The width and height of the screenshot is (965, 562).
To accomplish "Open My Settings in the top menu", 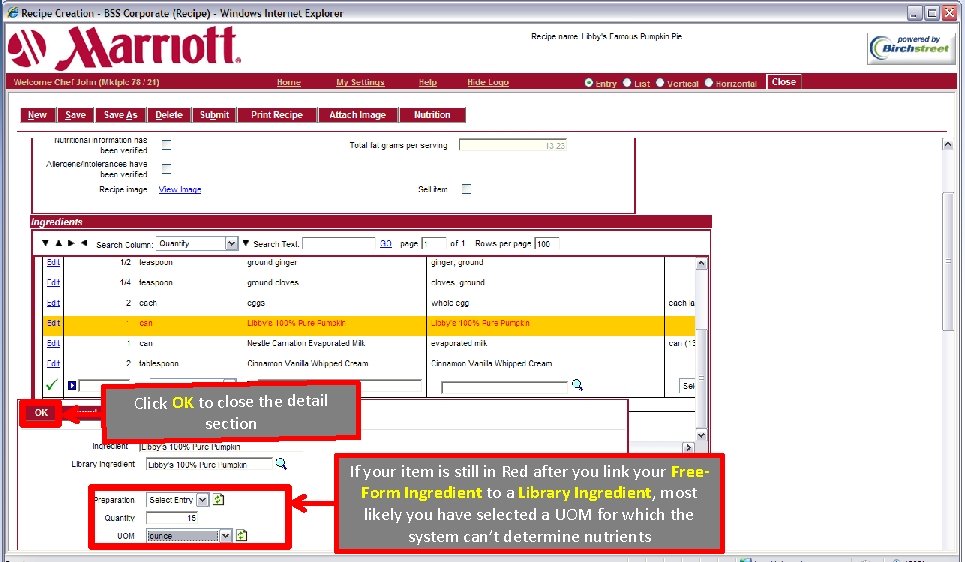I will pos(360,82).
